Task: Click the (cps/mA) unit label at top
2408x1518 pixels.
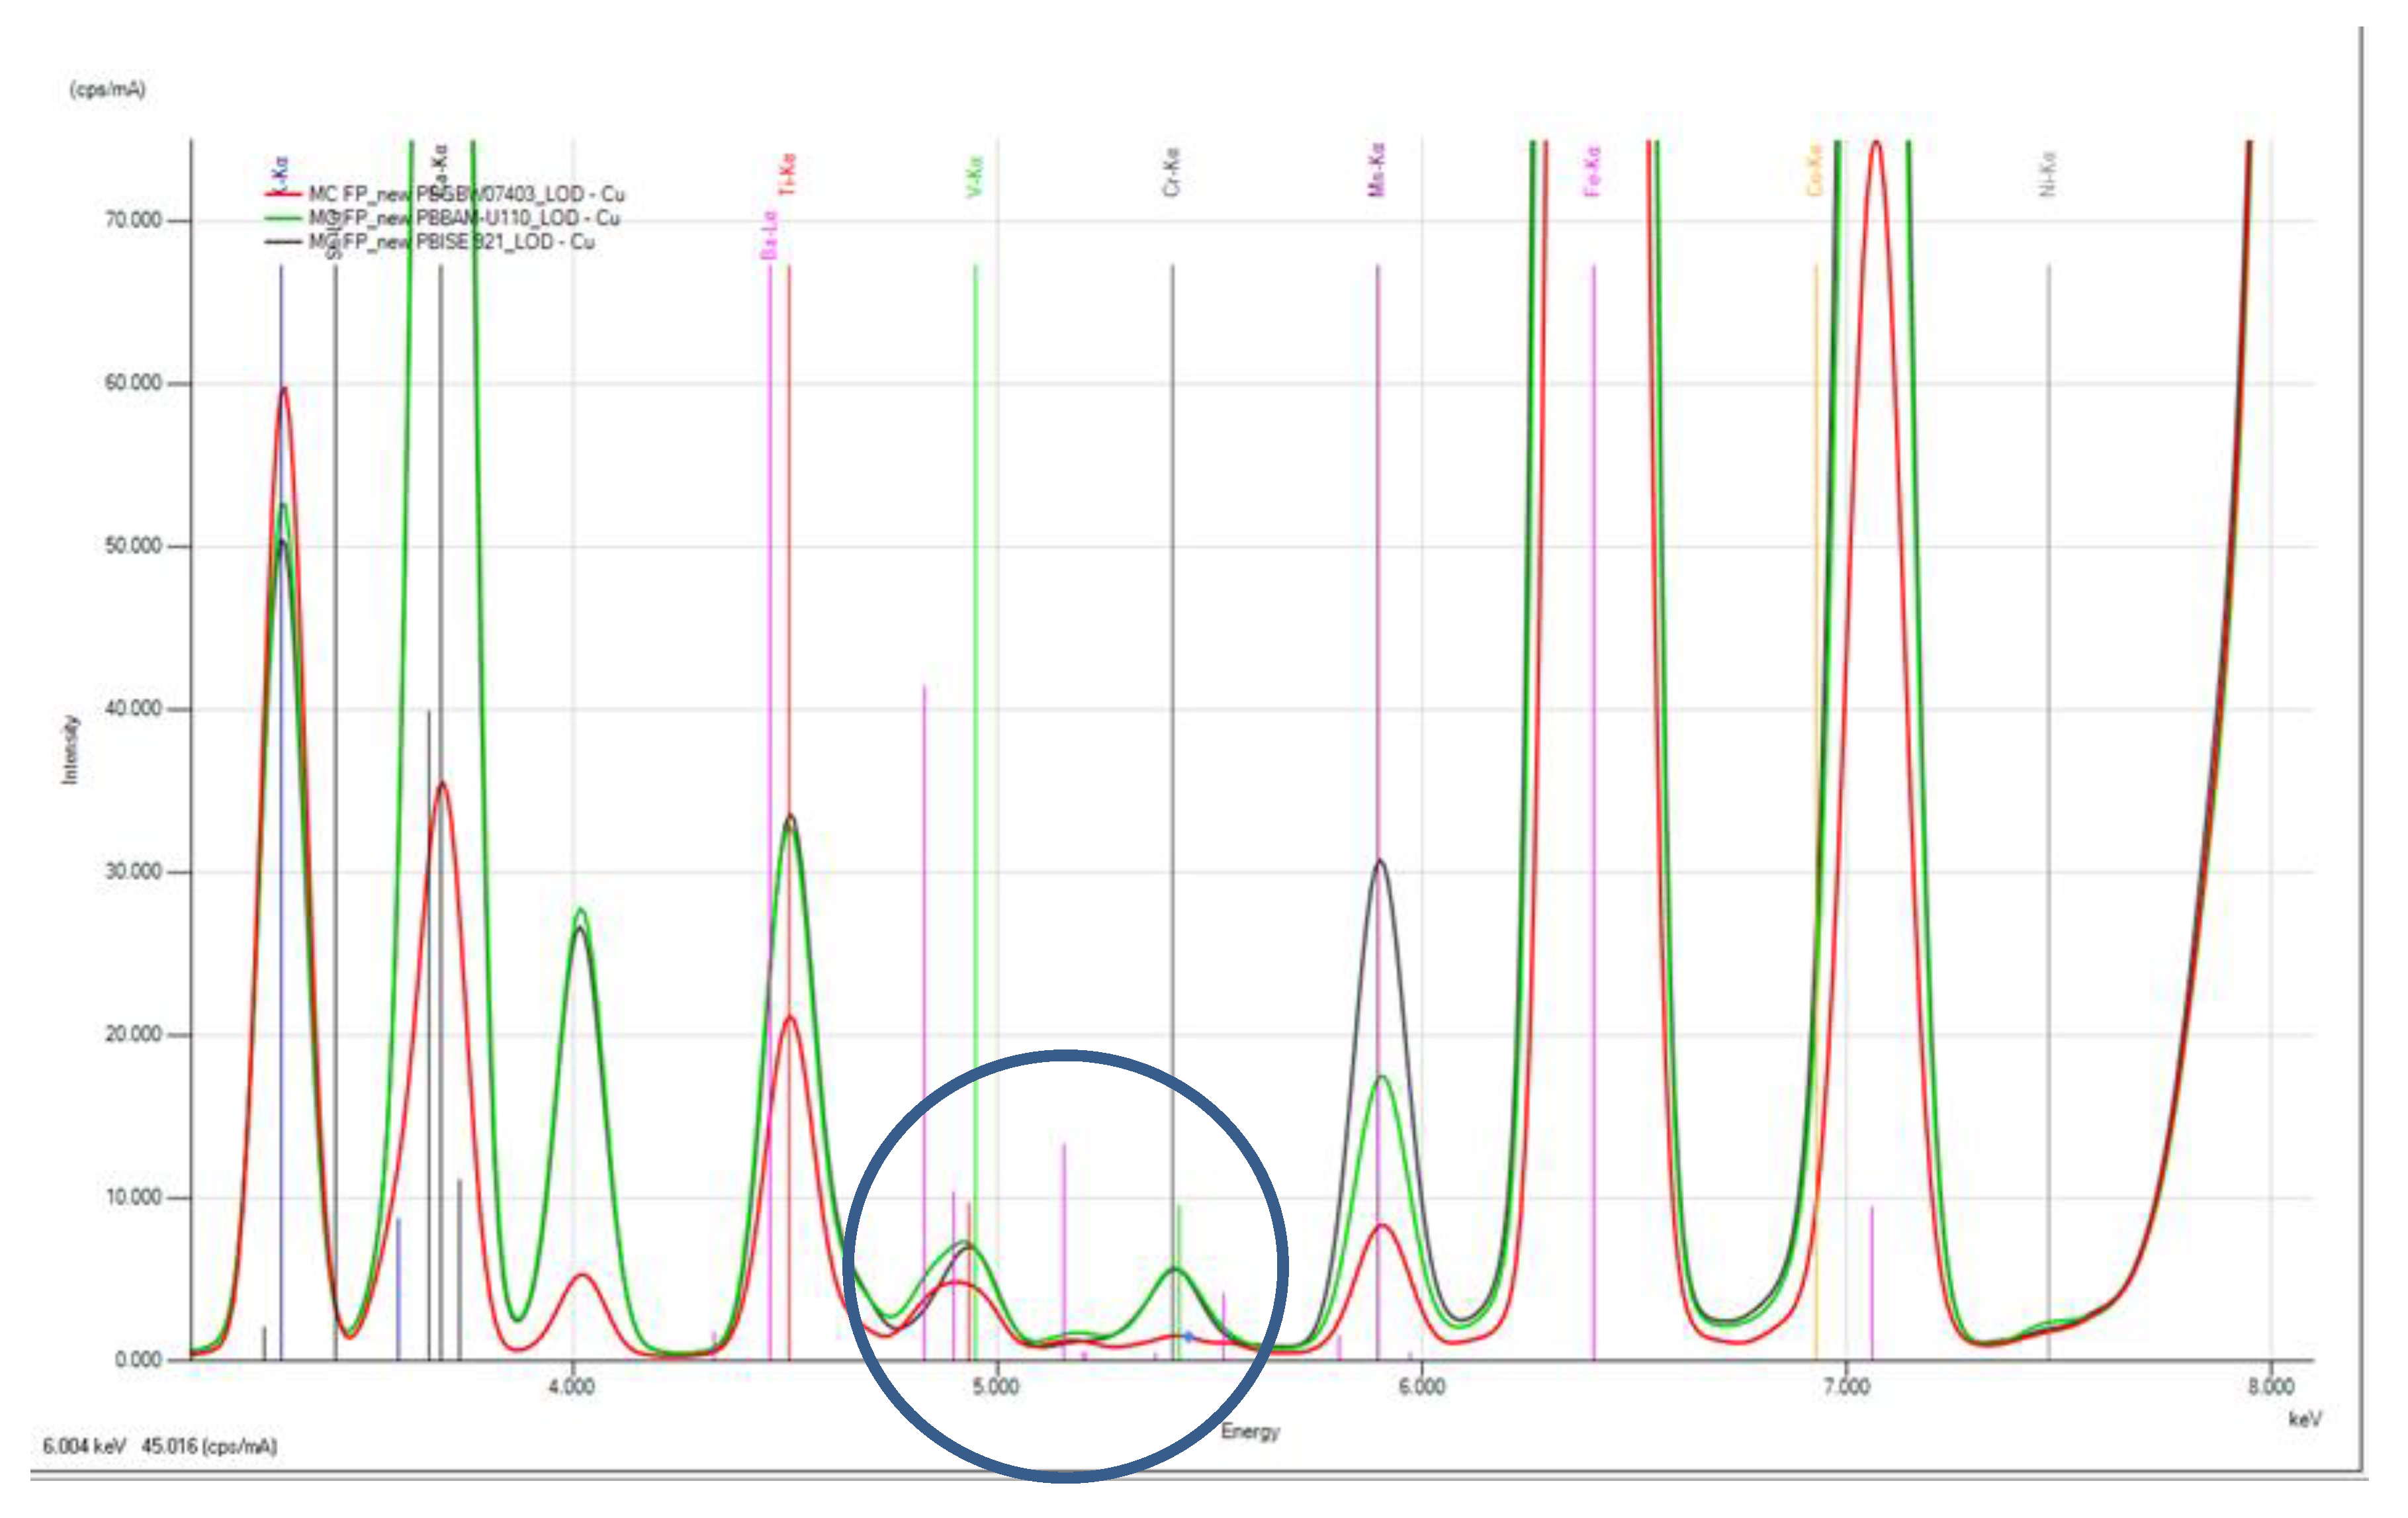Action: pos(107,89)
